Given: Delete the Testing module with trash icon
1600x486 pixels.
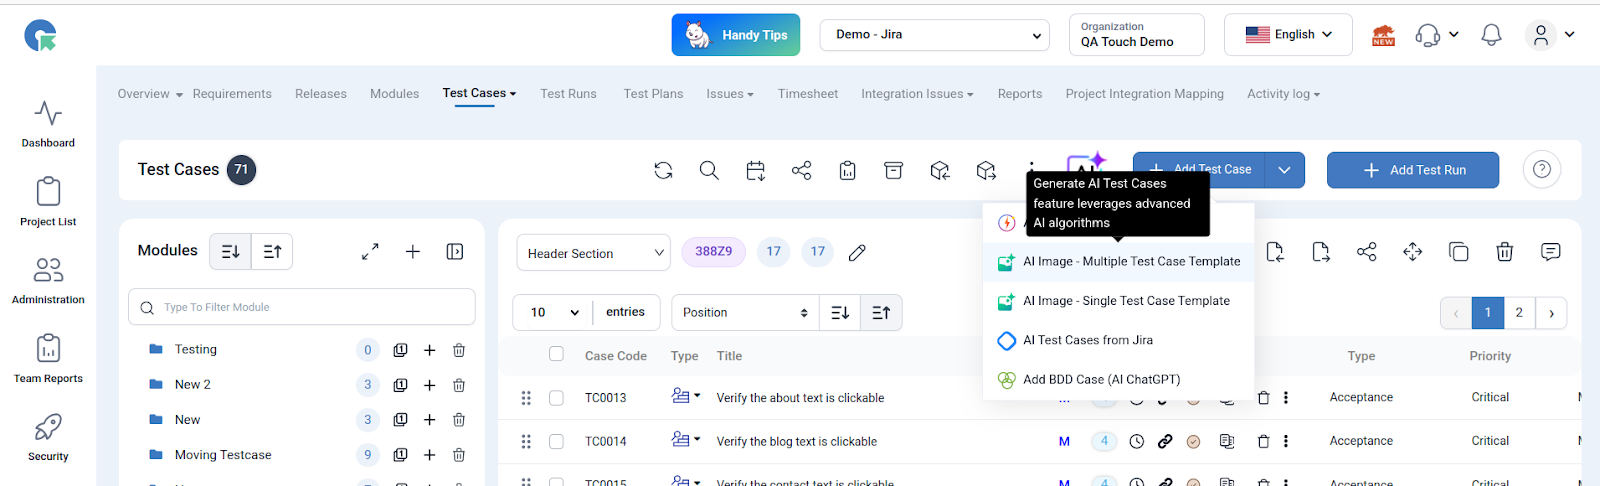Looking at the screenshot, I should pyautogui.click(x=459, y=350).
